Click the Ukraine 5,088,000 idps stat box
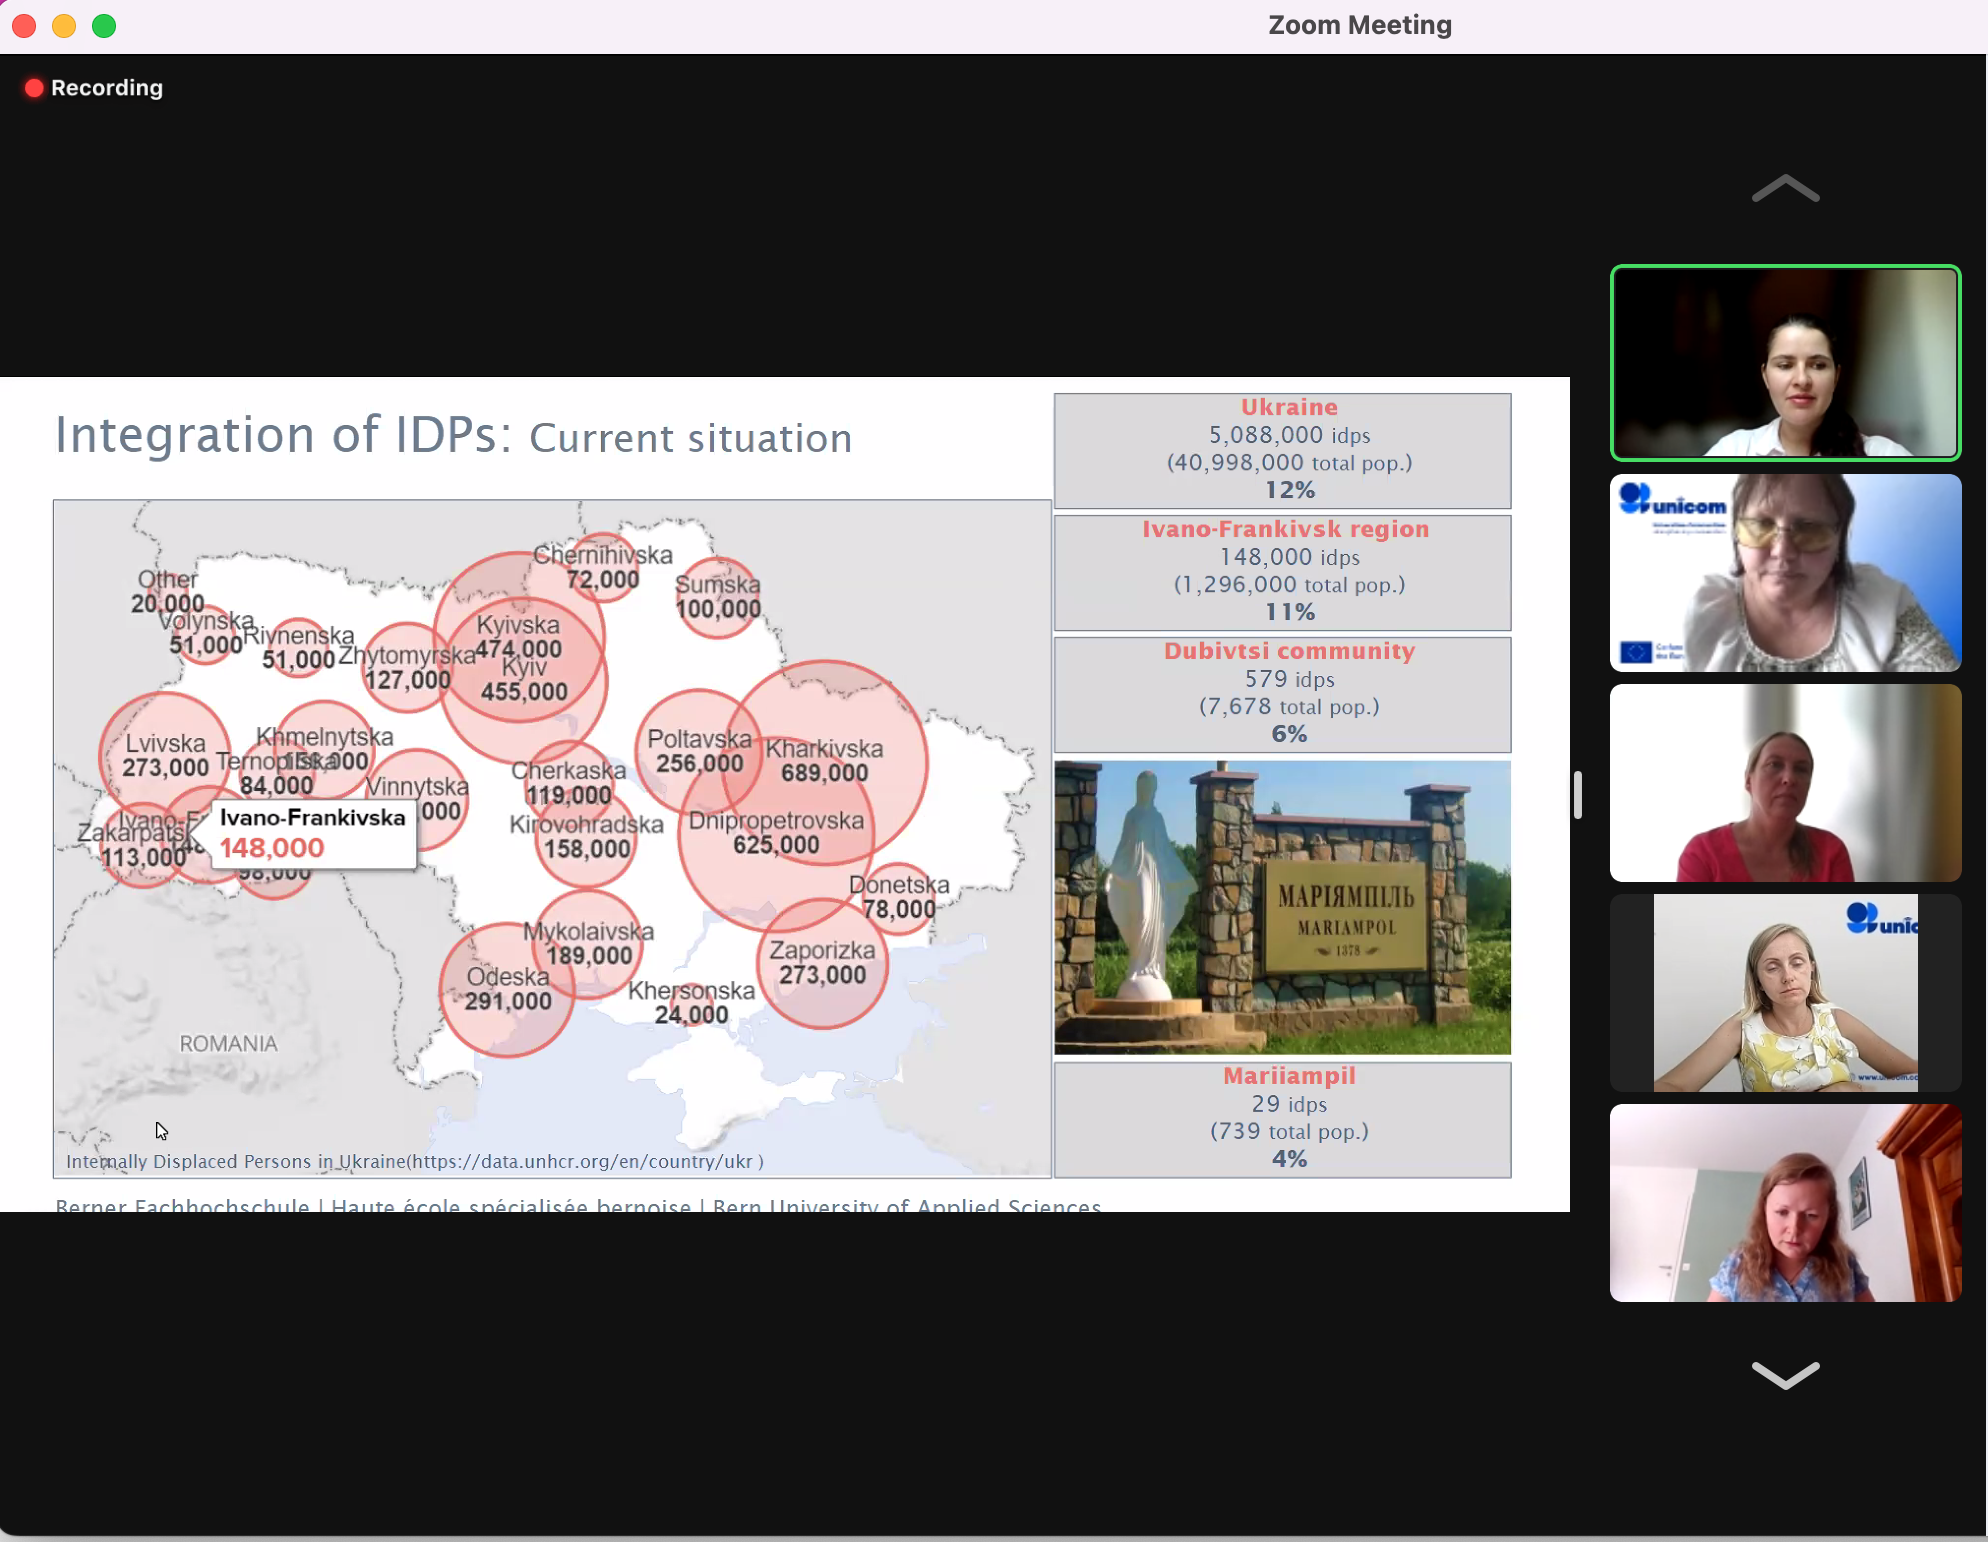 (1282, 450)
